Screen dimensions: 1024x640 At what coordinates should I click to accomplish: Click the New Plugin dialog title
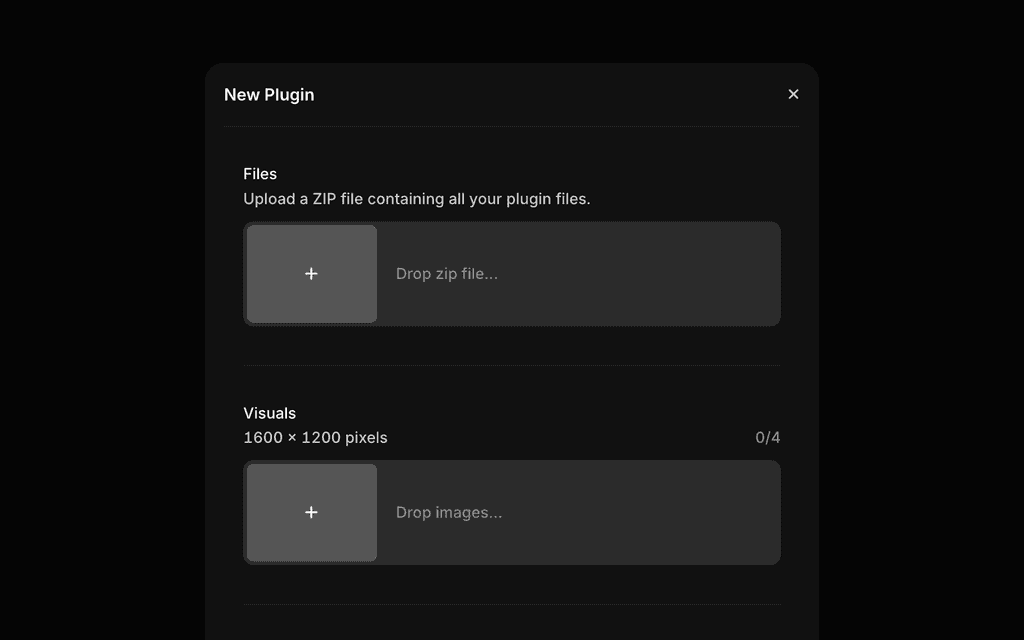pyautogui.click(x=269, y=94)
